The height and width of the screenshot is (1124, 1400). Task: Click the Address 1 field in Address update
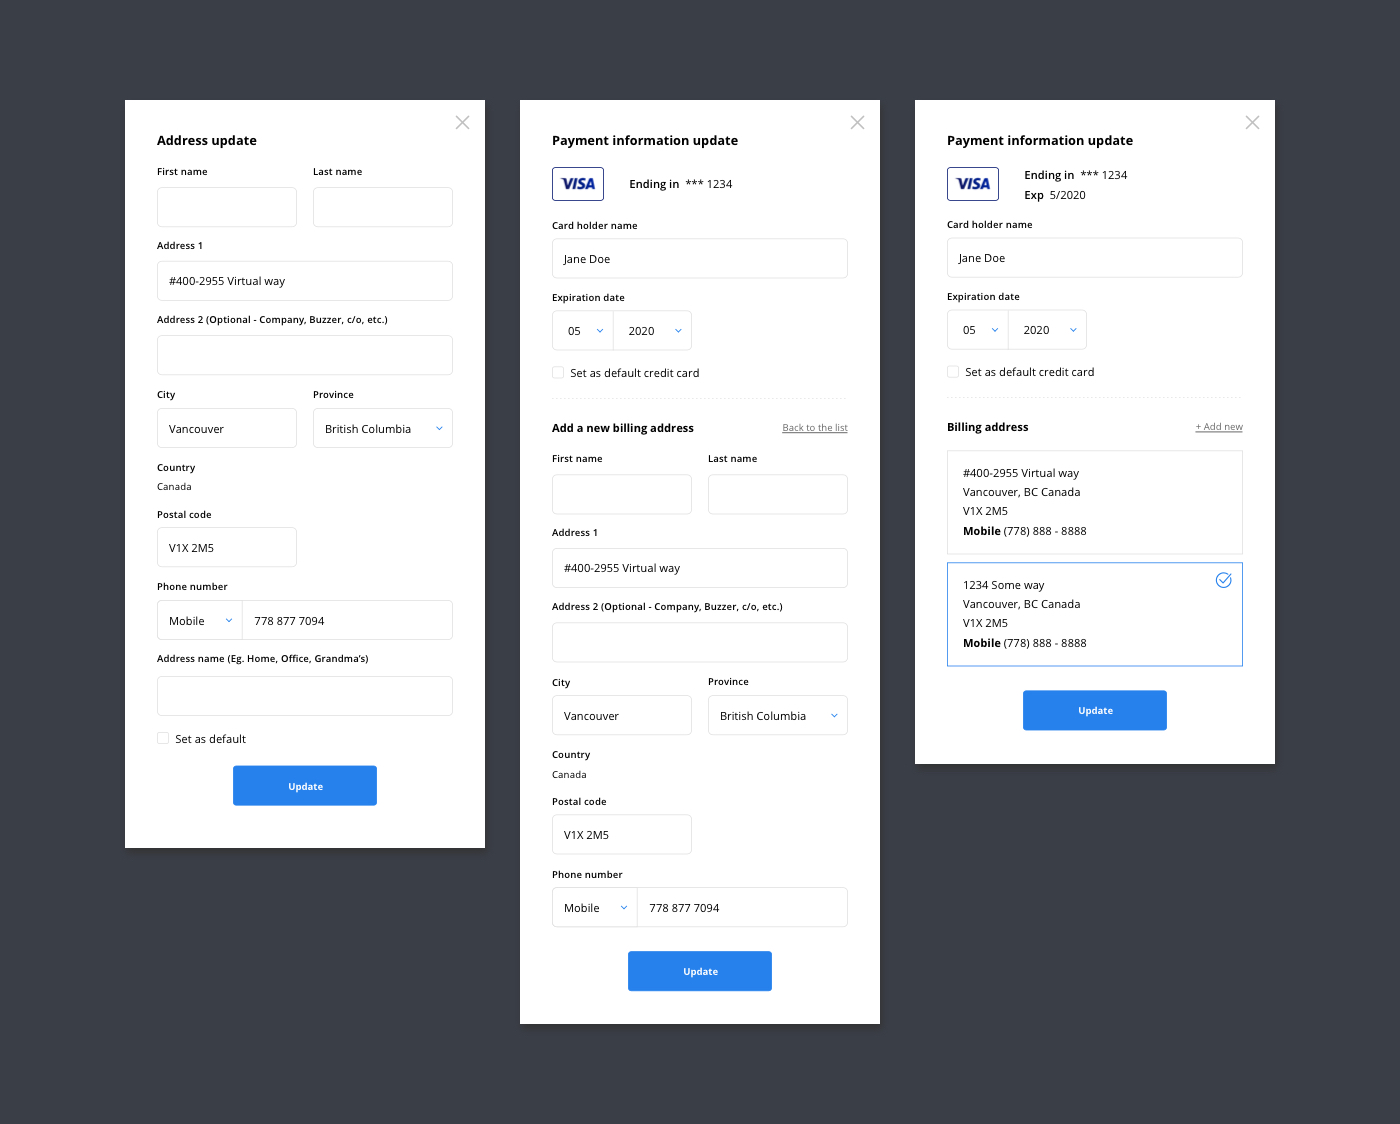click(305, 281)
